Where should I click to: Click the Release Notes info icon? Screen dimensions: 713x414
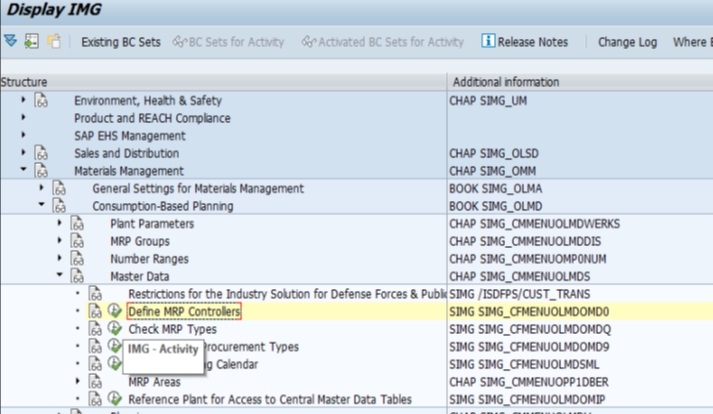[x=488, y=41]
